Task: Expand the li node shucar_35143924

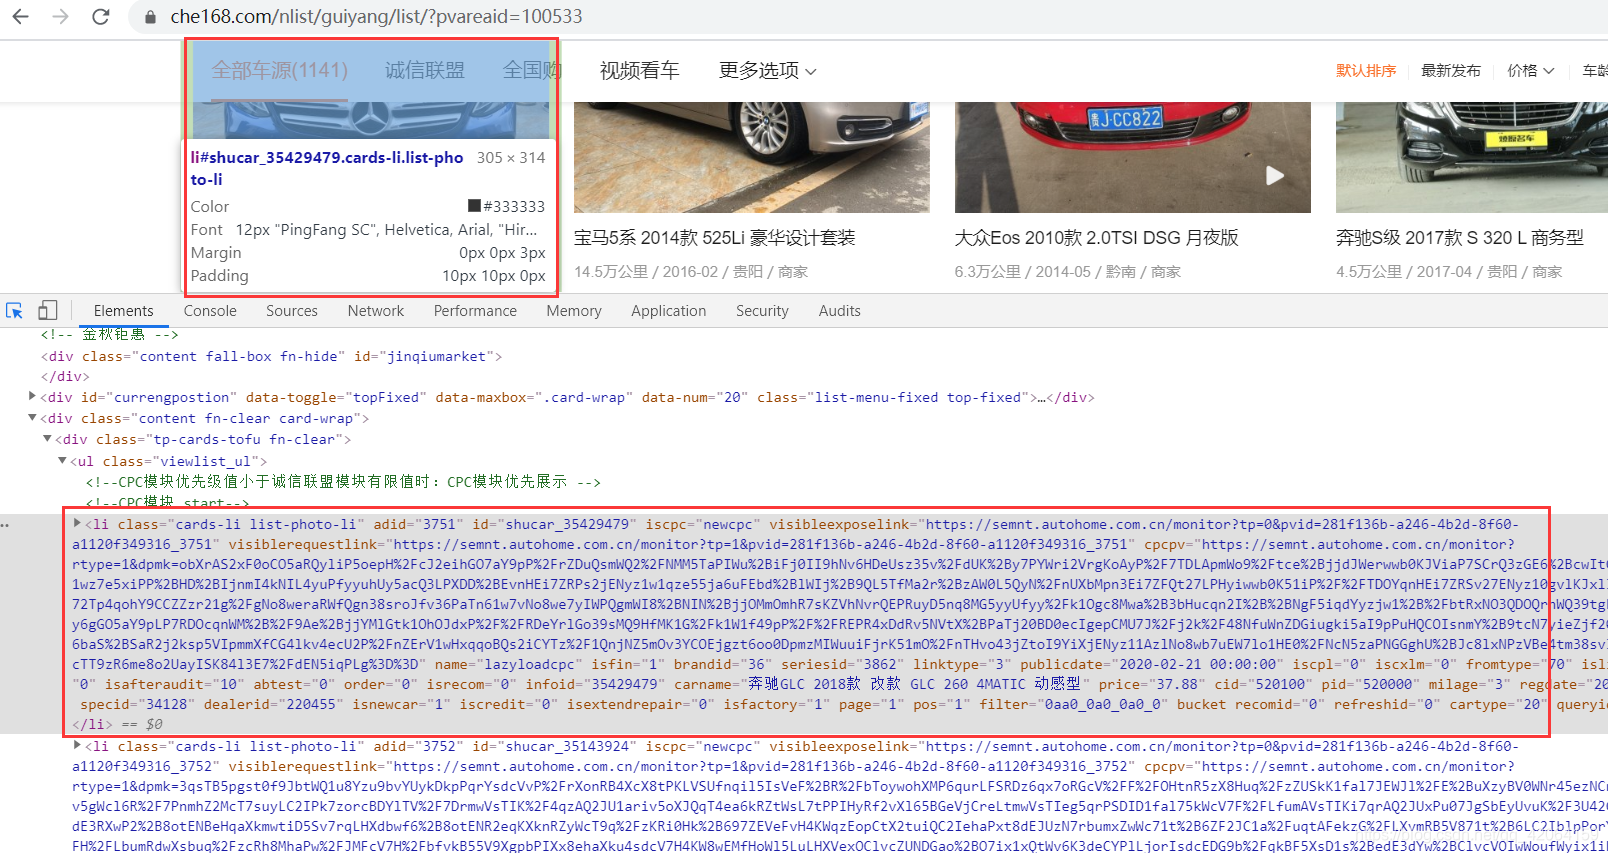Action: click(x=77, y=745)
